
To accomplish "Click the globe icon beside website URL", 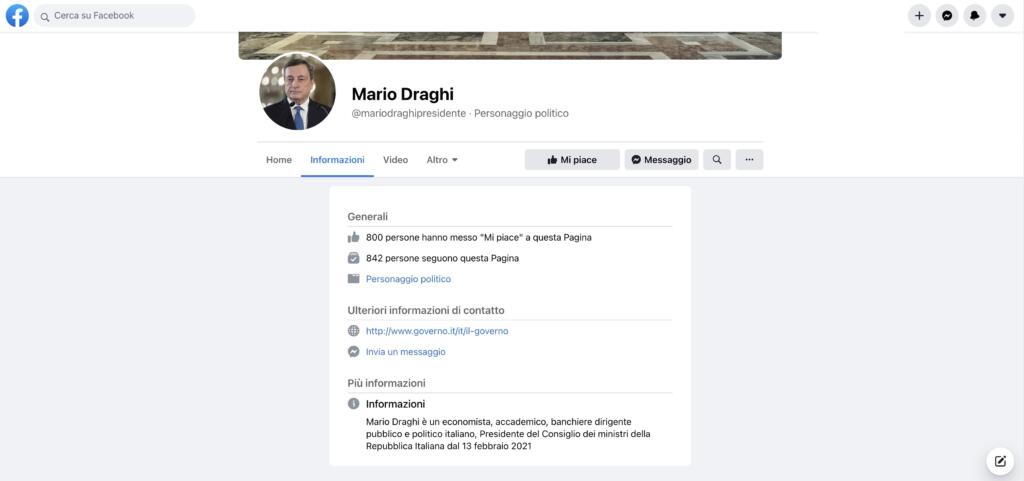I will pyautogui.click(x=353, y=331).
